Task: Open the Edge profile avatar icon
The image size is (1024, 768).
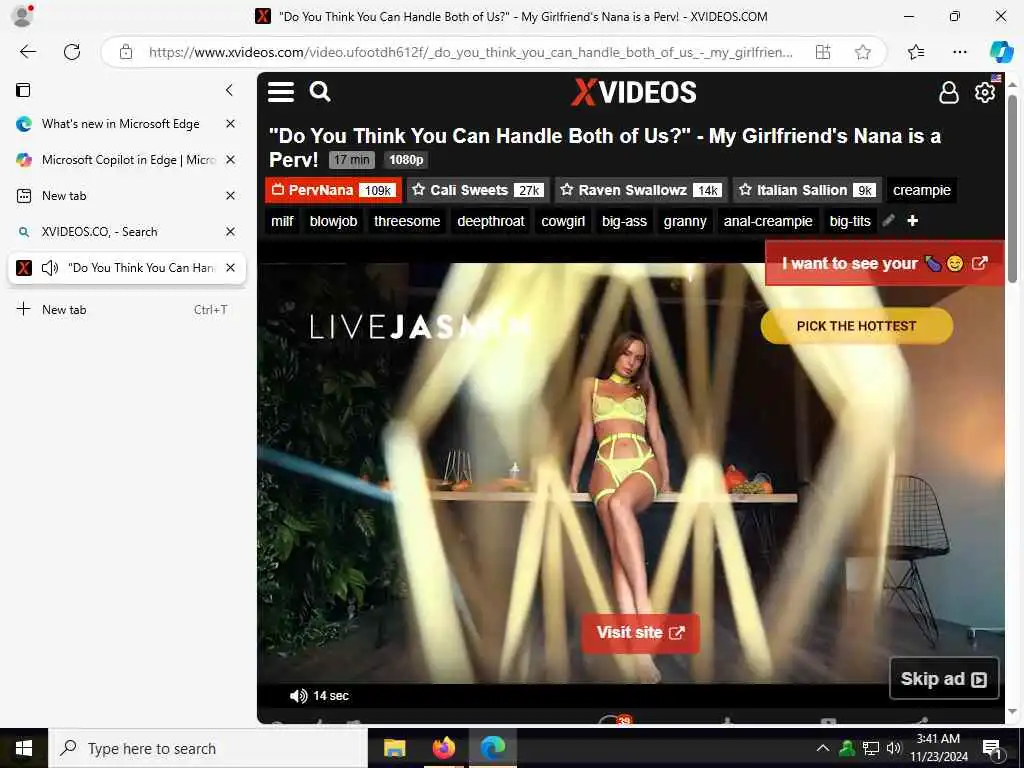Action: coord(22,16)
